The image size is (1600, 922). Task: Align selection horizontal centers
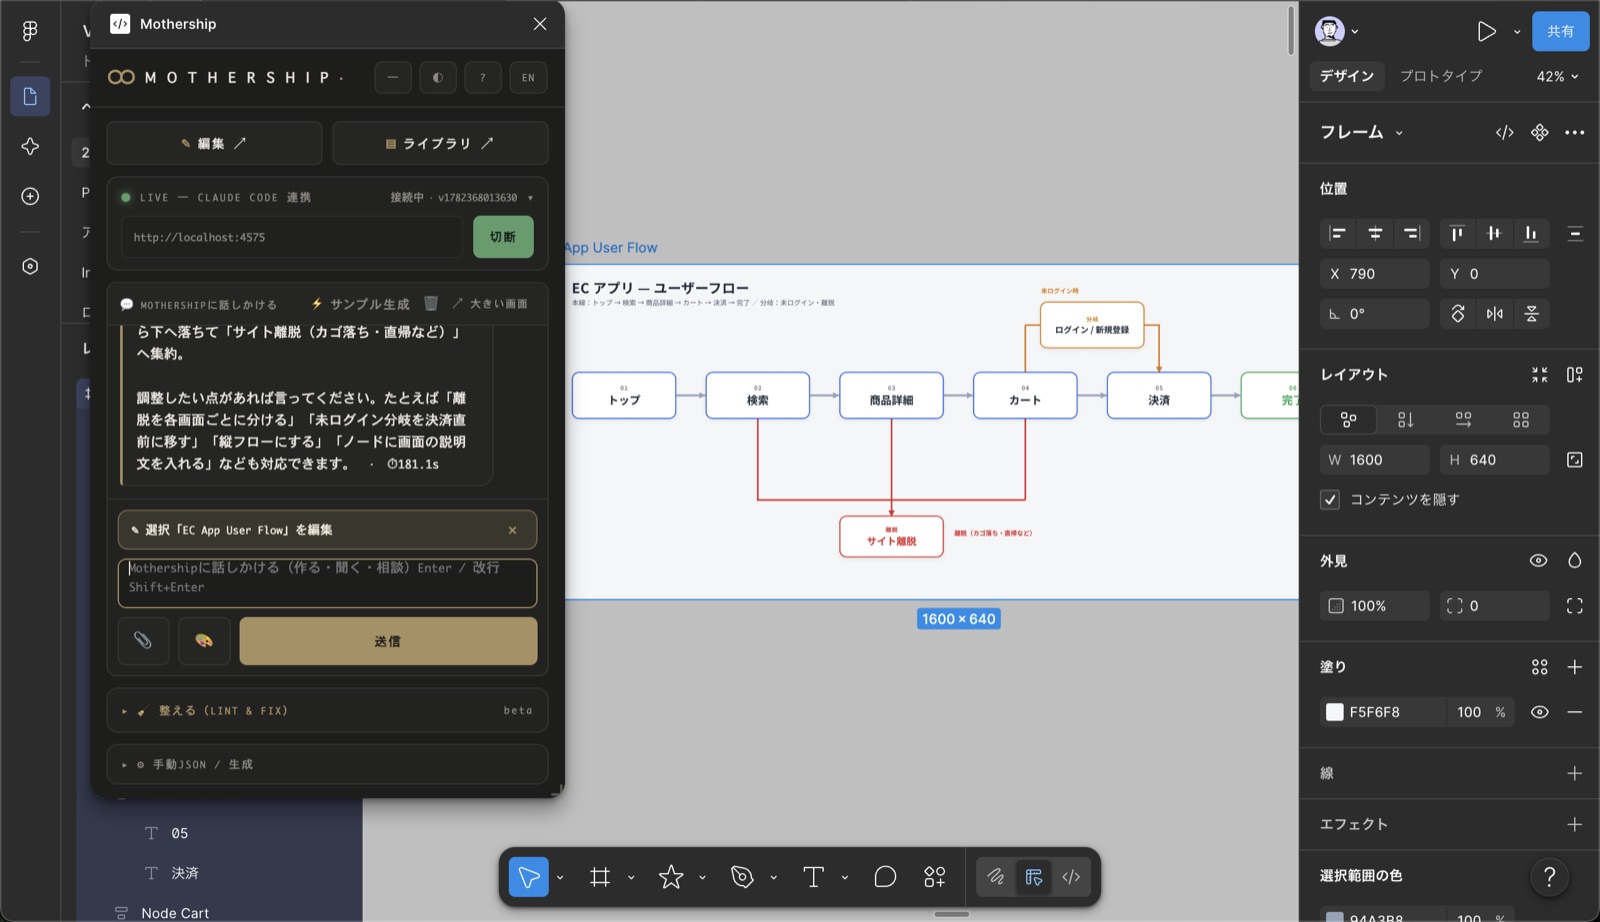(x=1375, y=233)
